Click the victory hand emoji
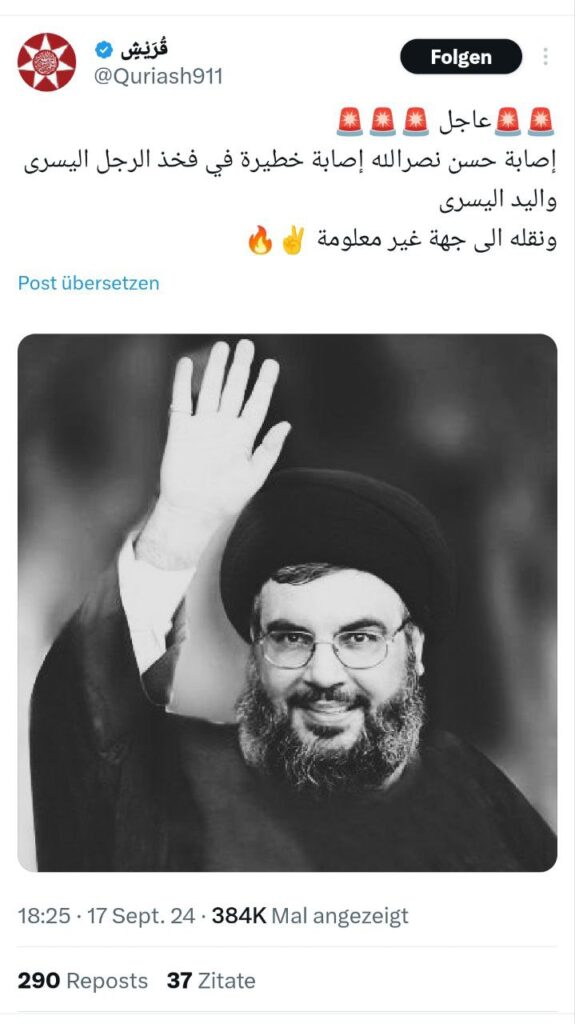This screenshot has width=575, height=1024. pyautogui.click(x=293, y=241)
